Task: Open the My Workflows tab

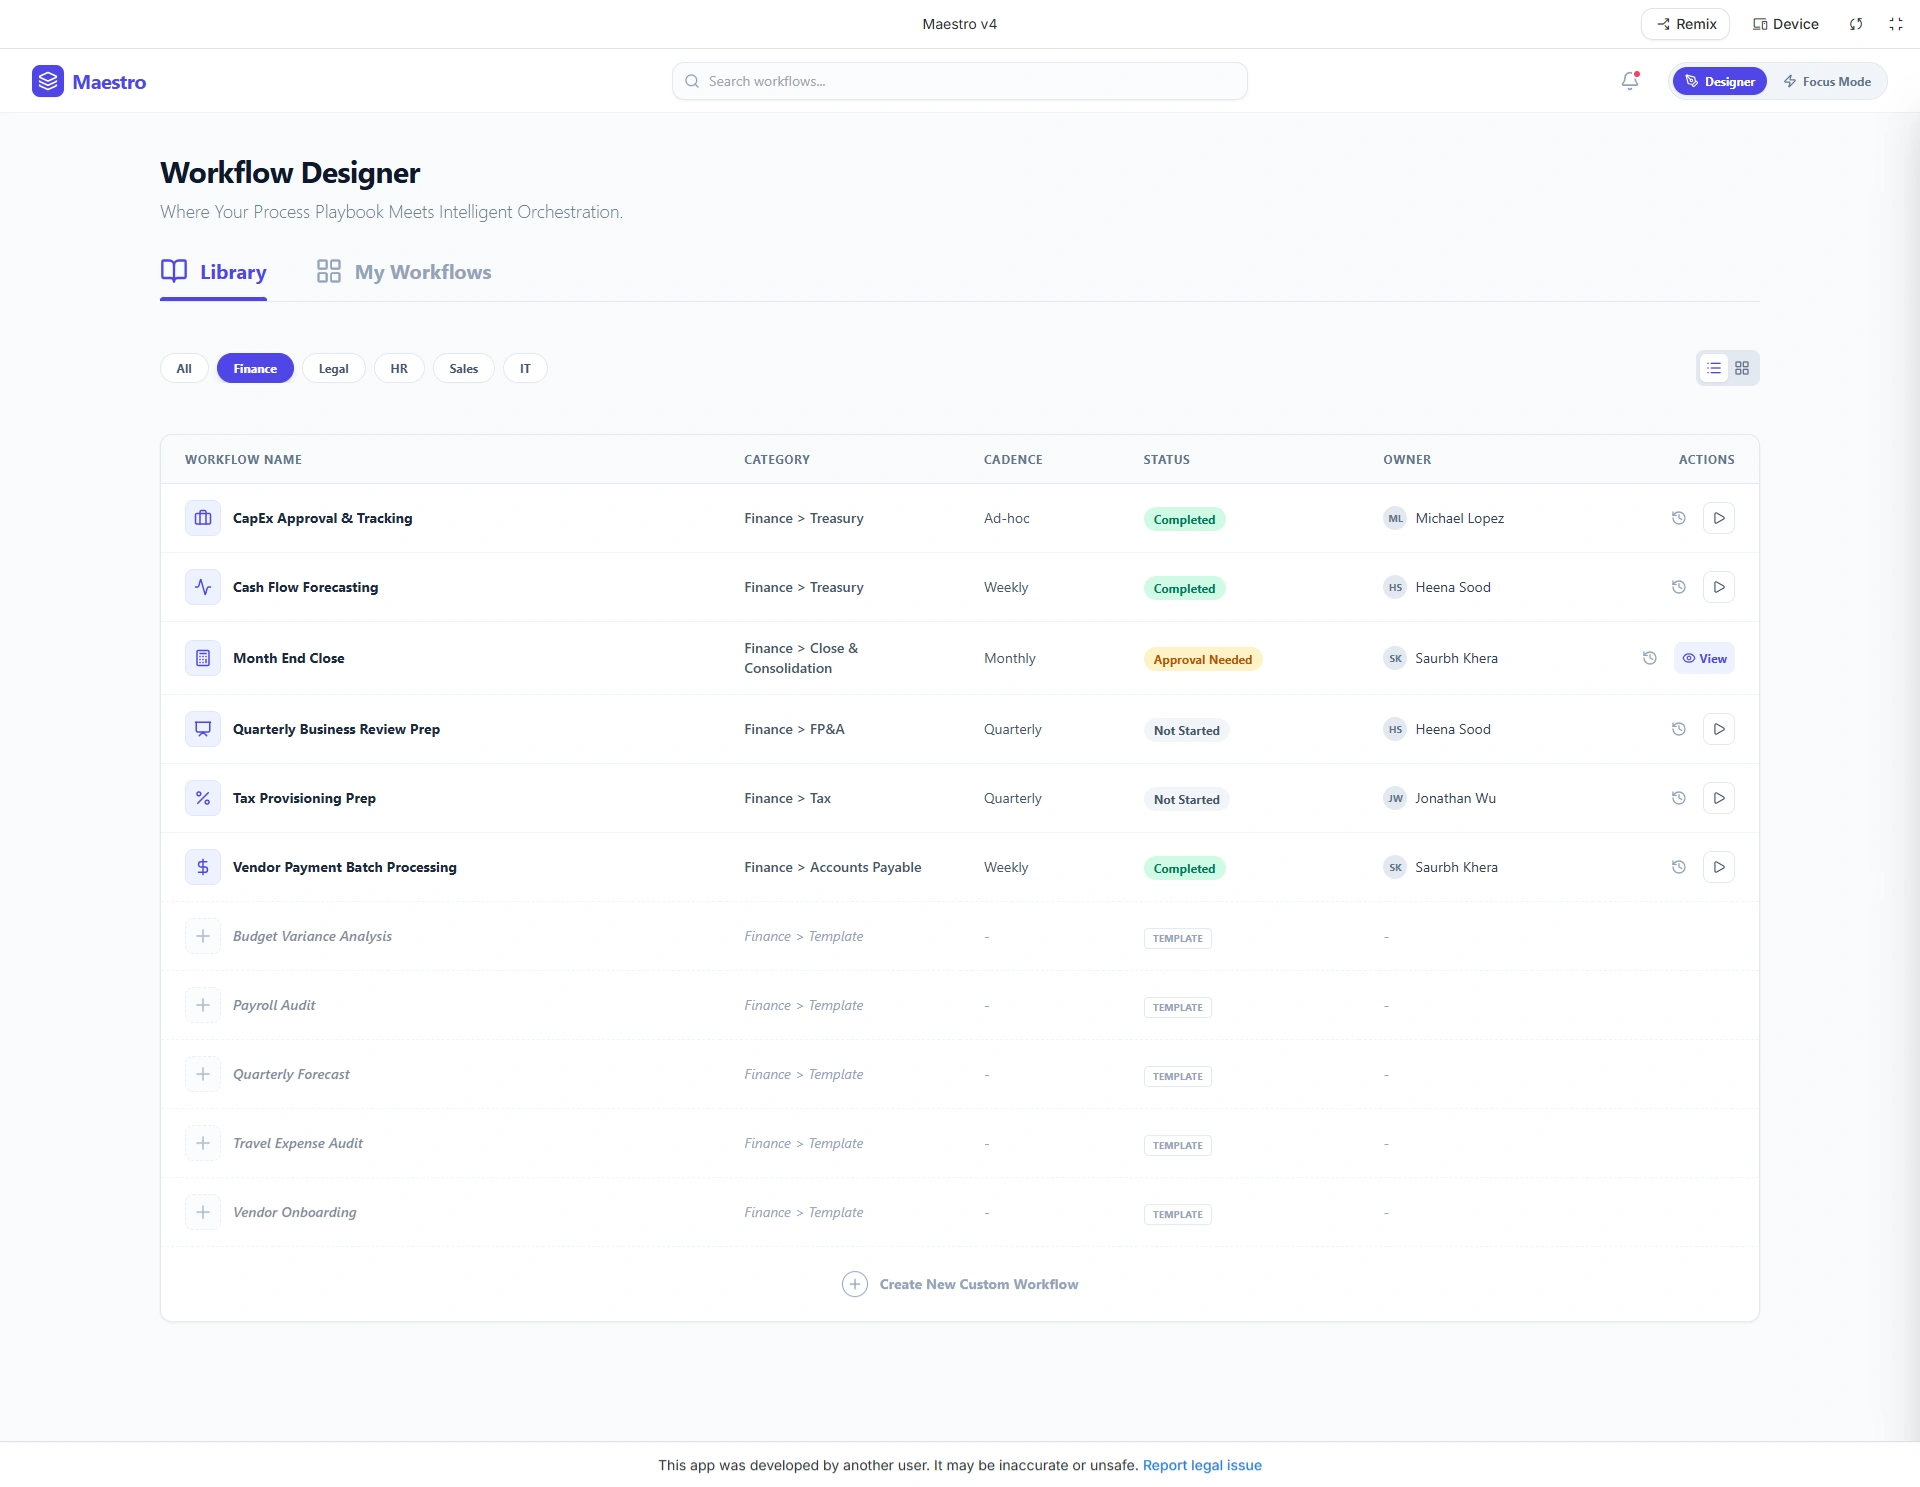Action: pyautogui.click(x=404, y=272)
